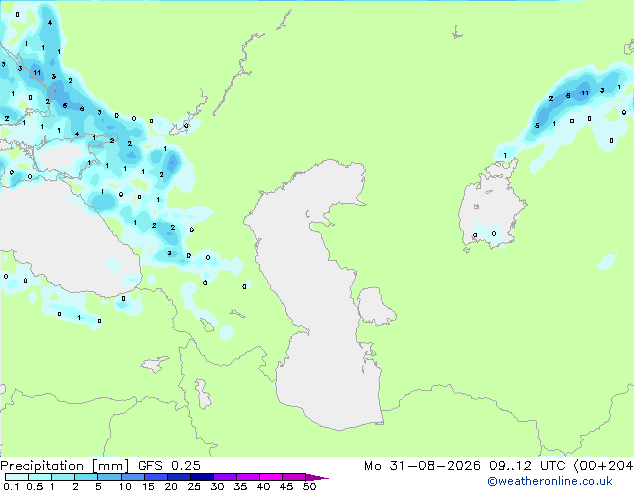This screenshot has width=634, height=490.
Task: Click the '25' legend scale label
Action: click(194, 486)
